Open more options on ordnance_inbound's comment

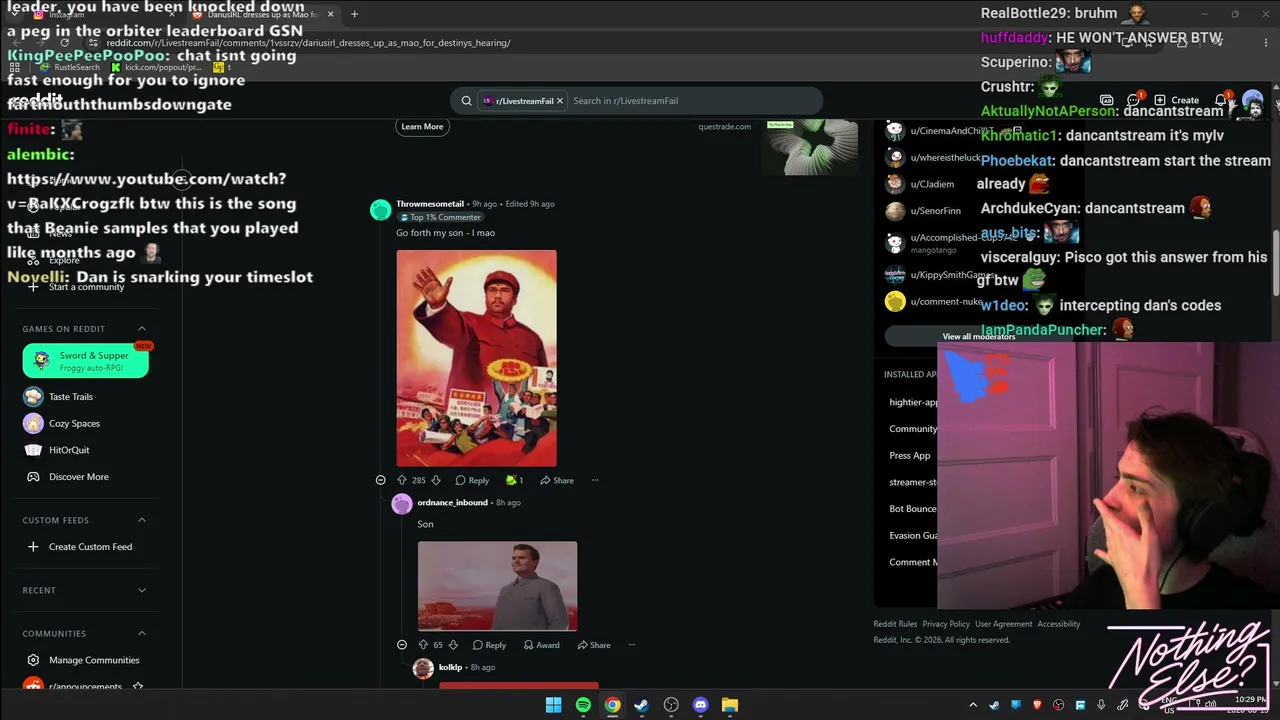click(x=631, y=645)
